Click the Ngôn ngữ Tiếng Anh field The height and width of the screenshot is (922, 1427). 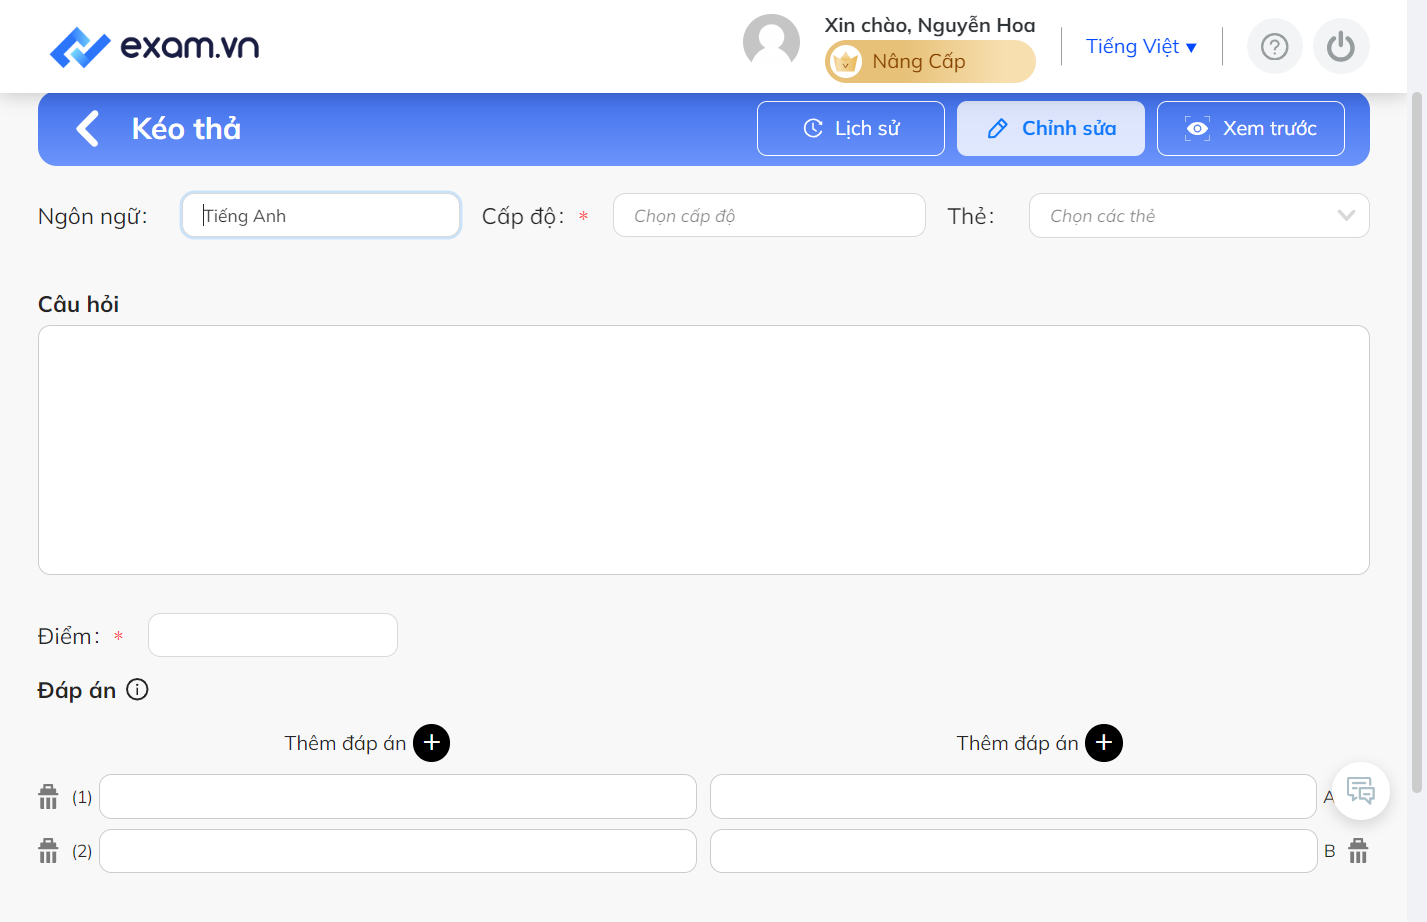click(x=321, y=215)
